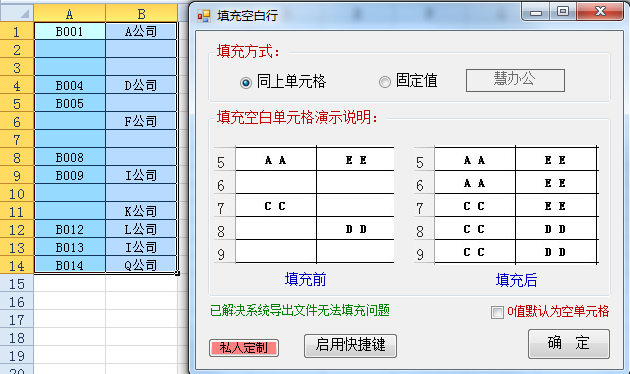Maximize the 填充空白行 dialog window
The image size is (630, 374).
click(563, 11)
